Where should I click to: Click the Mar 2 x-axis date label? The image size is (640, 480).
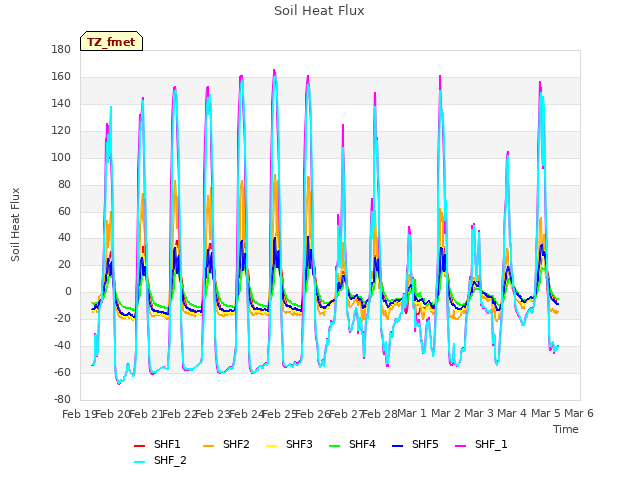pyautogui.click(x=446, y=413)
